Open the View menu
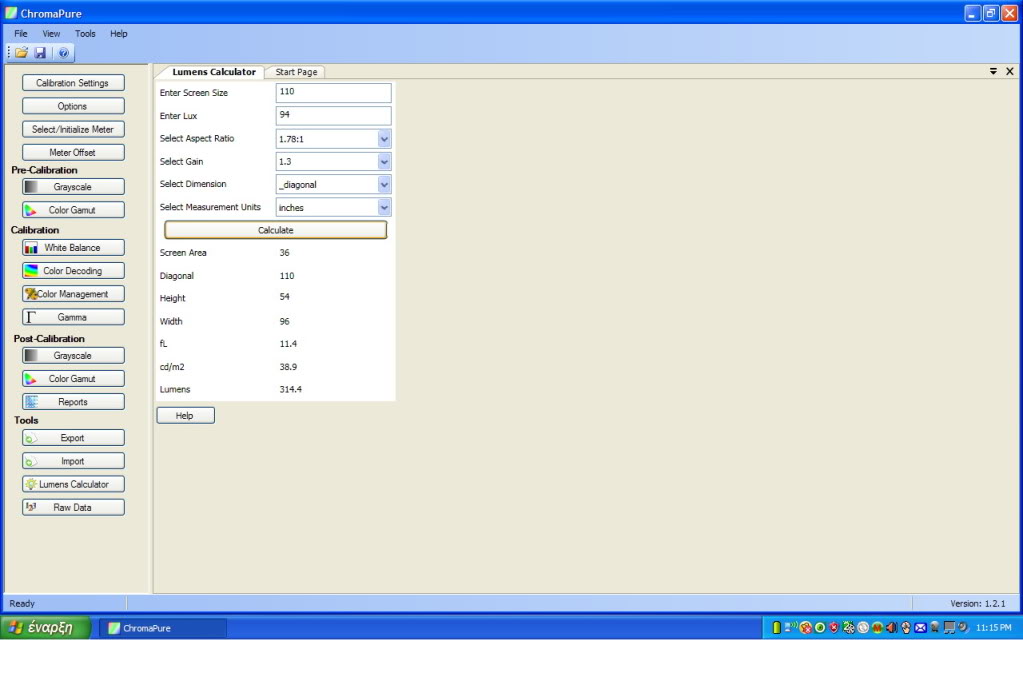1023x681 pixels. point(51,33)
